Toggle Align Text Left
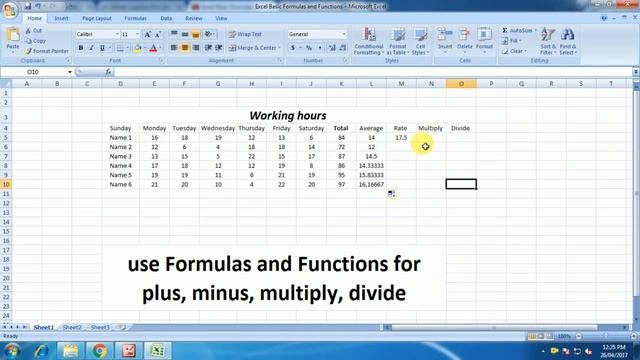Screen dimensions: 640x360 pos(173,48)
